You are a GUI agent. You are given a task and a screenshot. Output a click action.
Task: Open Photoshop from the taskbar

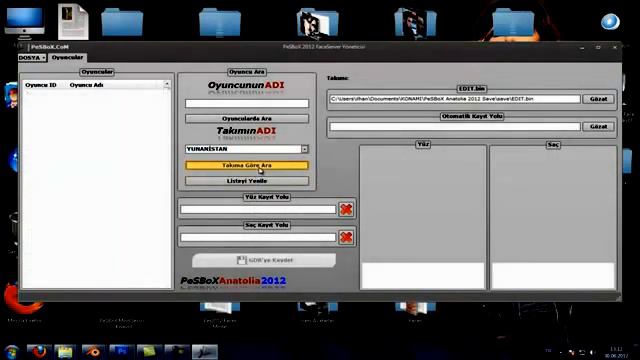tap(121, 351)
